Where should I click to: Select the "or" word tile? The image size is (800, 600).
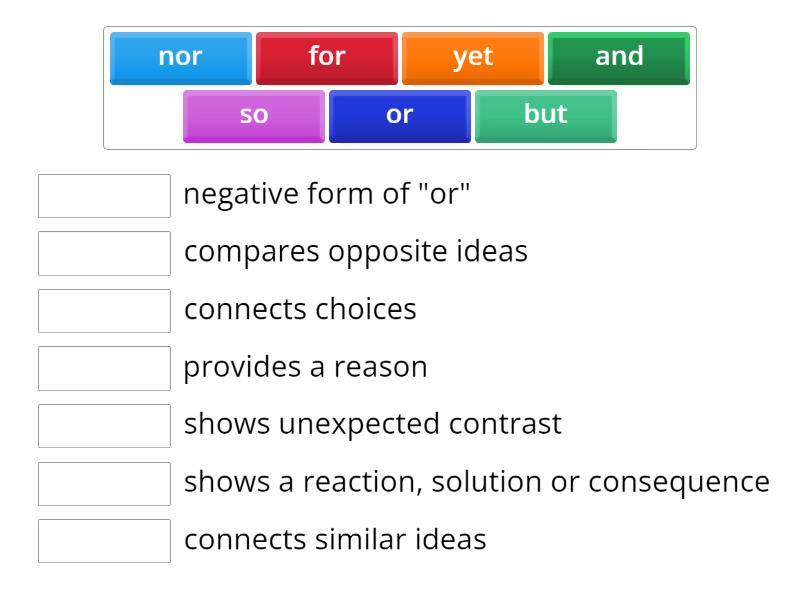[x=399, y=115]
